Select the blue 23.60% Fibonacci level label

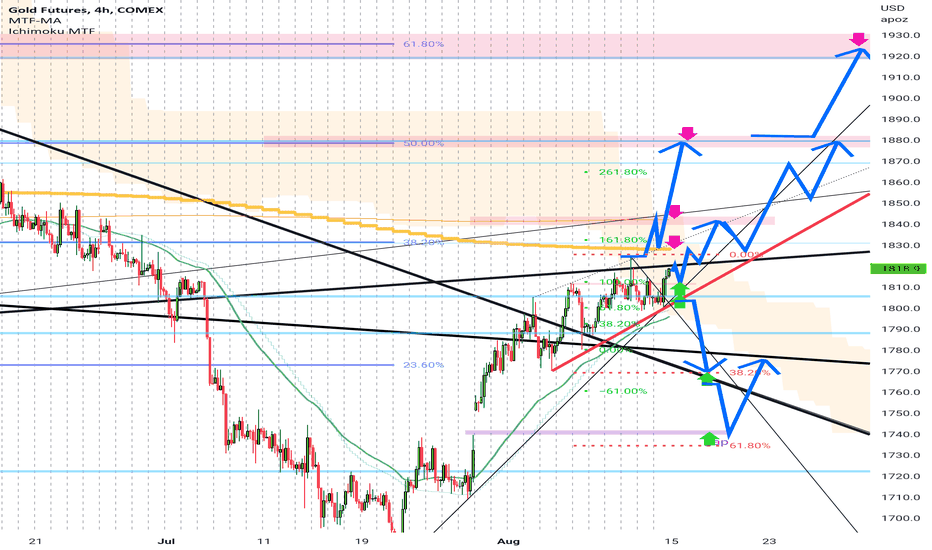coord(423,364)
